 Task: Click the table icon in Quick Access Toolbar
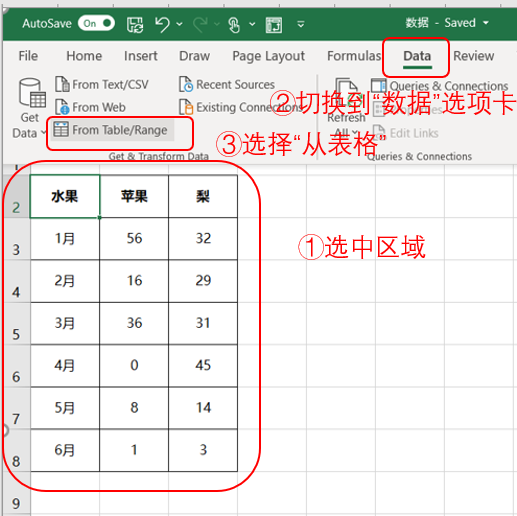pos(274,25)
